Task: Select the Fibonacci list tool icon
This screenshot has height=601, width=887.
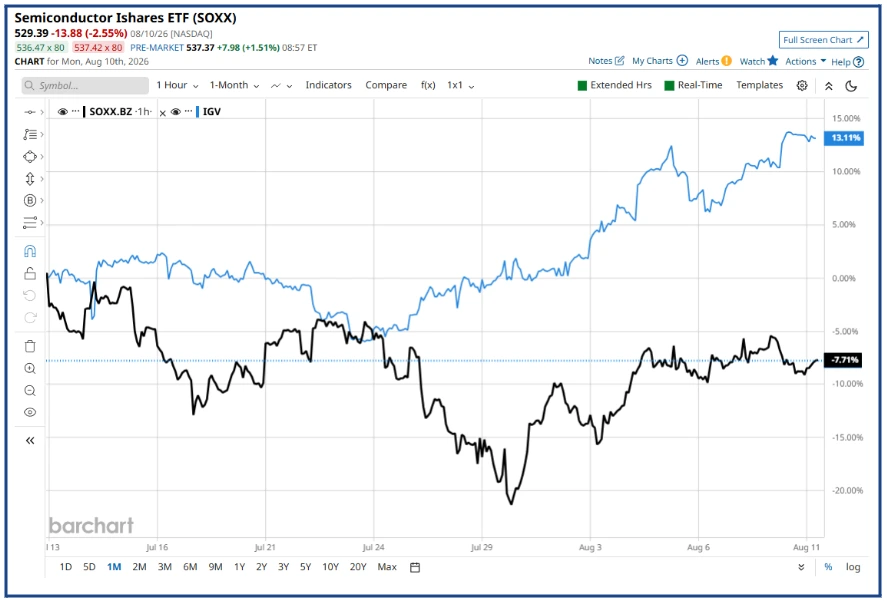Action: coord(30,134)
